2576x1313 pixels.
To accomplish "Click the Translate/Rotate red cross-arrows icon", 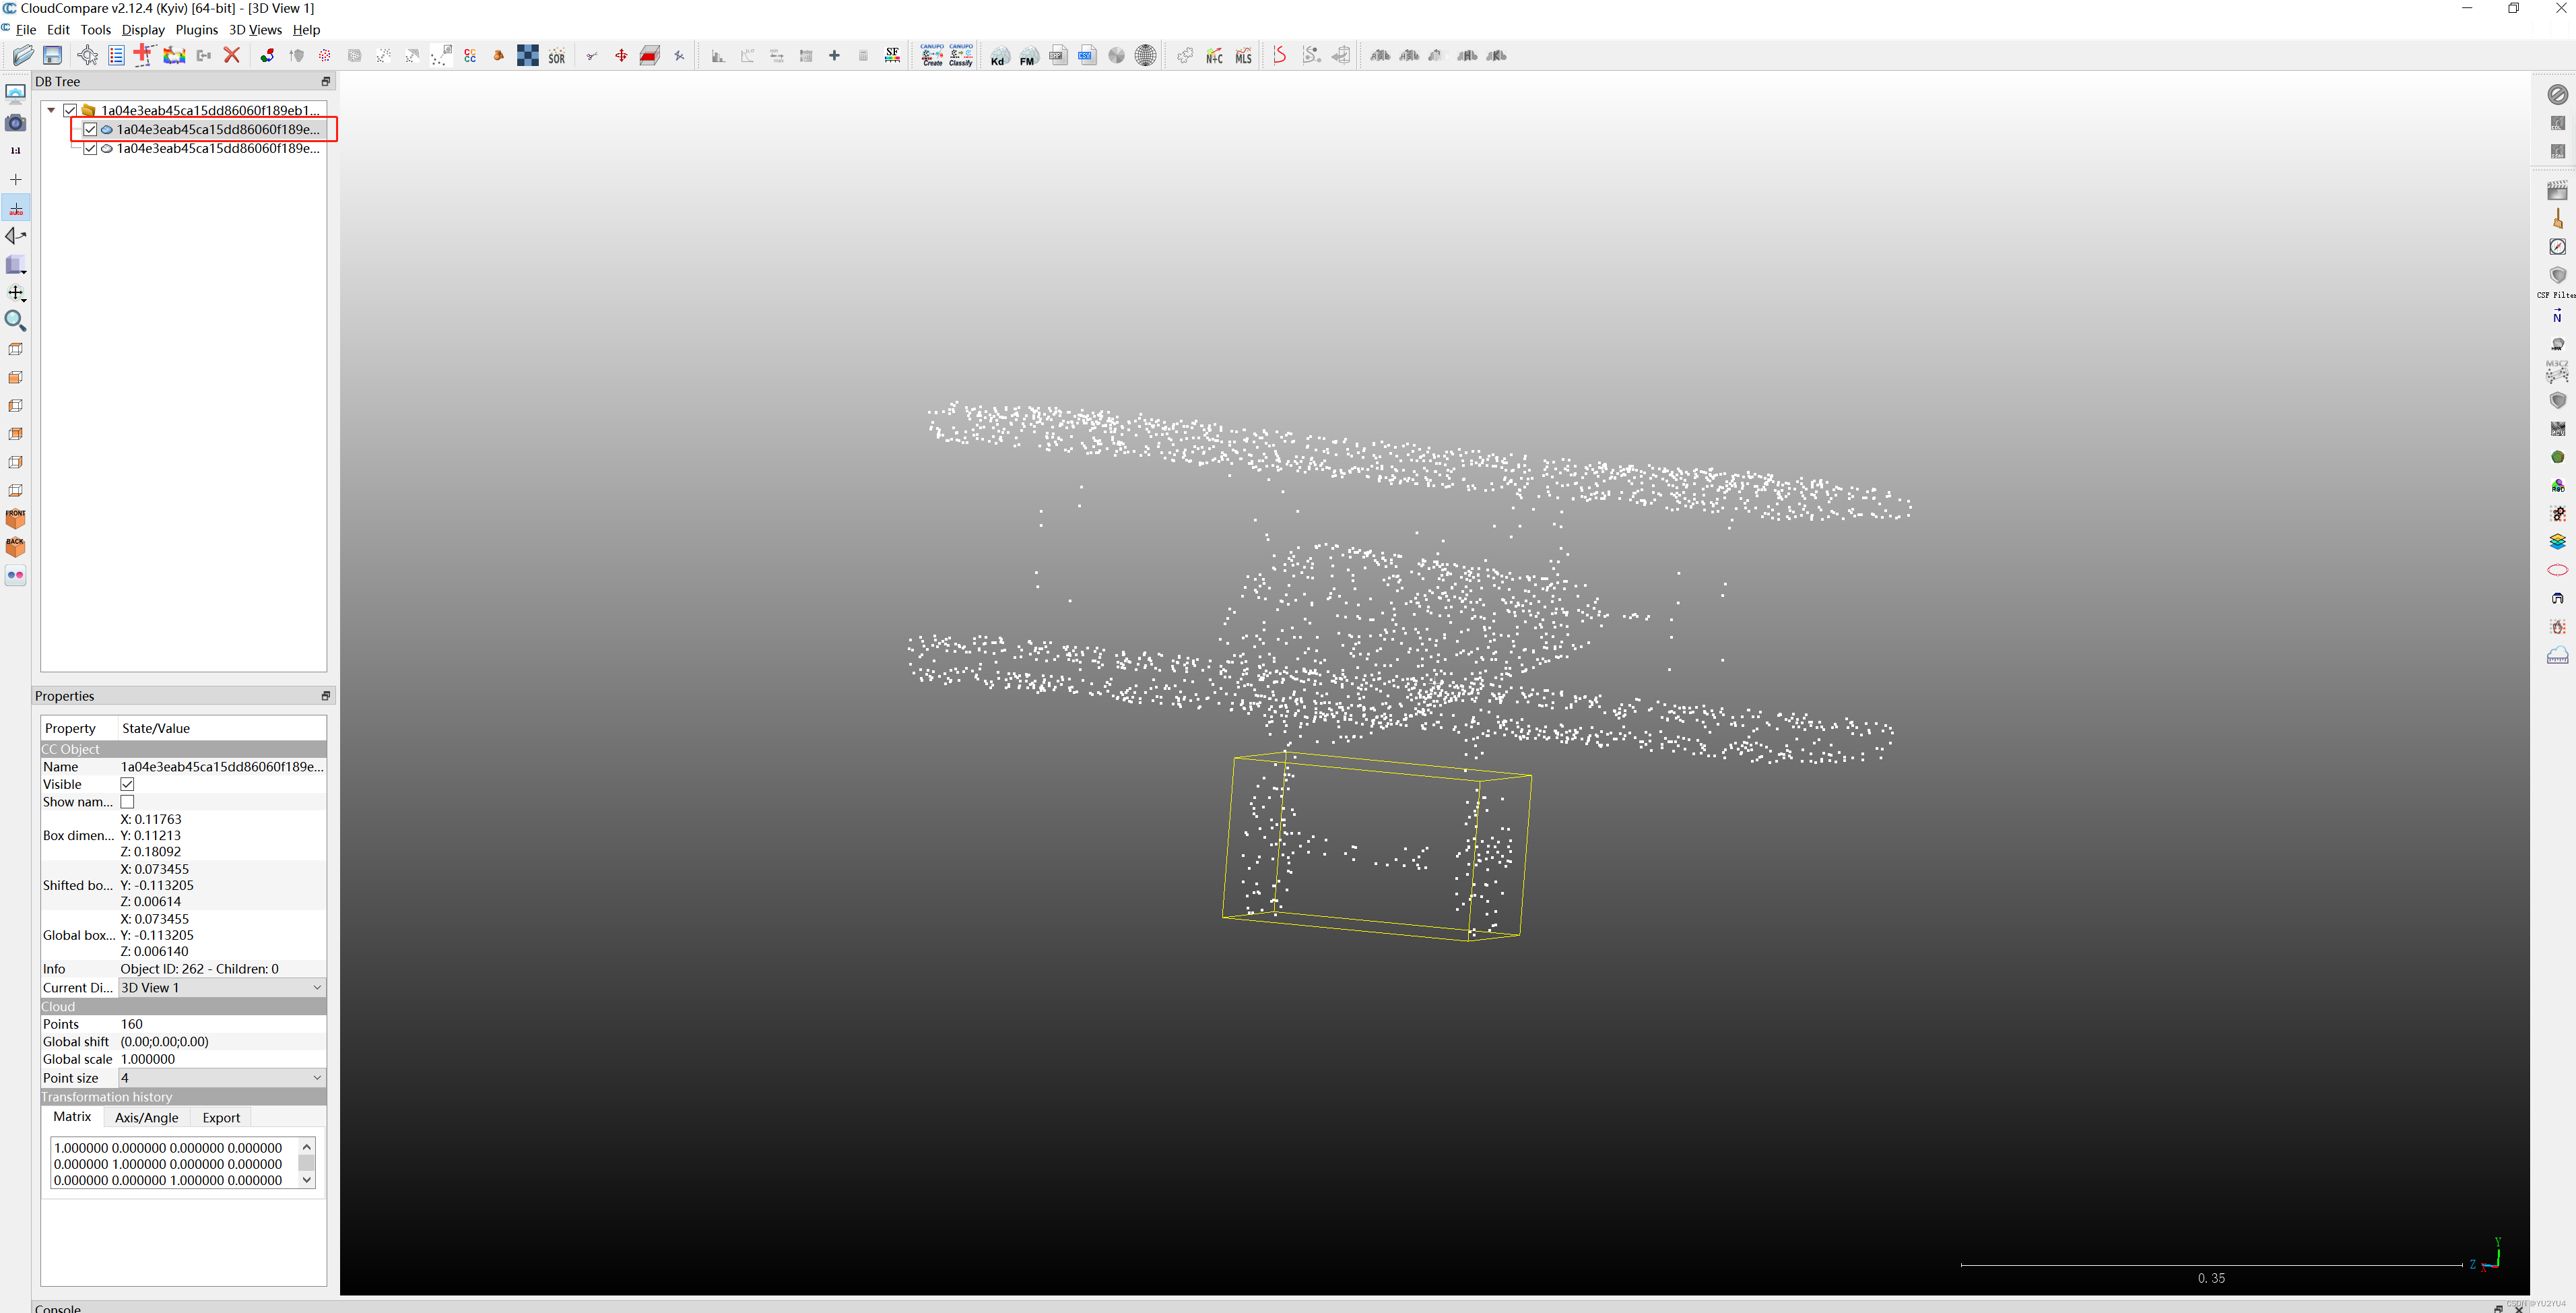I will (621, 56).
